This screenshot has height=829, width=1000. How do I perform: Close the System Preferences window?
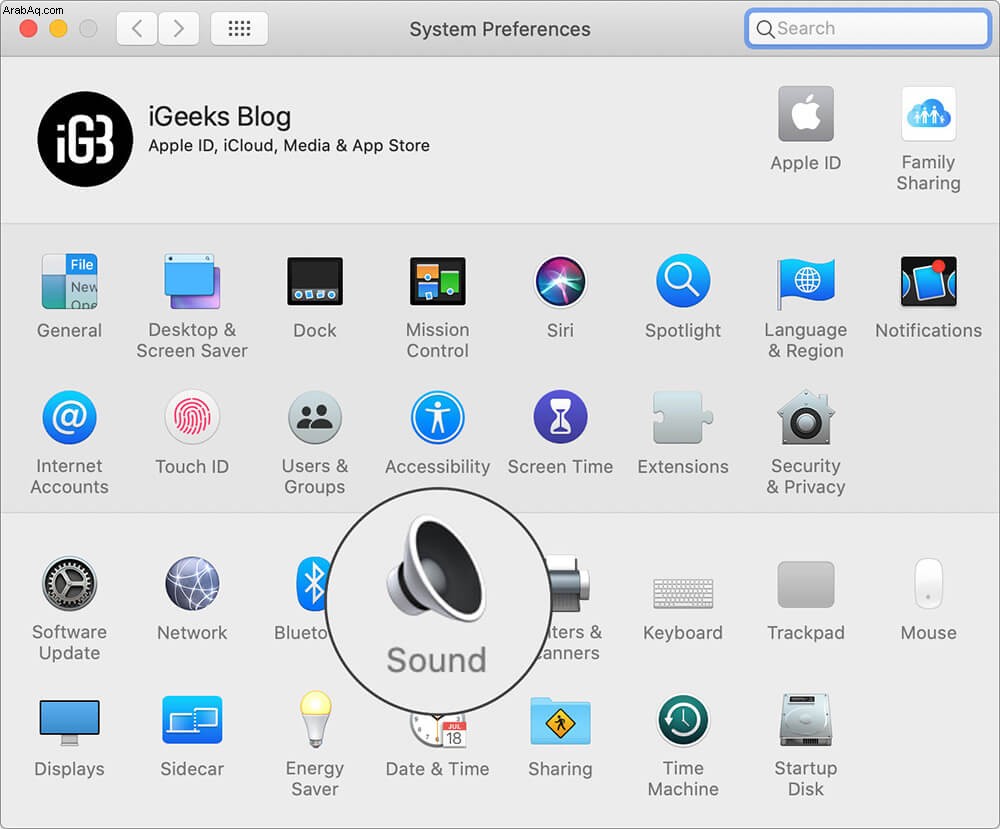(x=29, y=29)
